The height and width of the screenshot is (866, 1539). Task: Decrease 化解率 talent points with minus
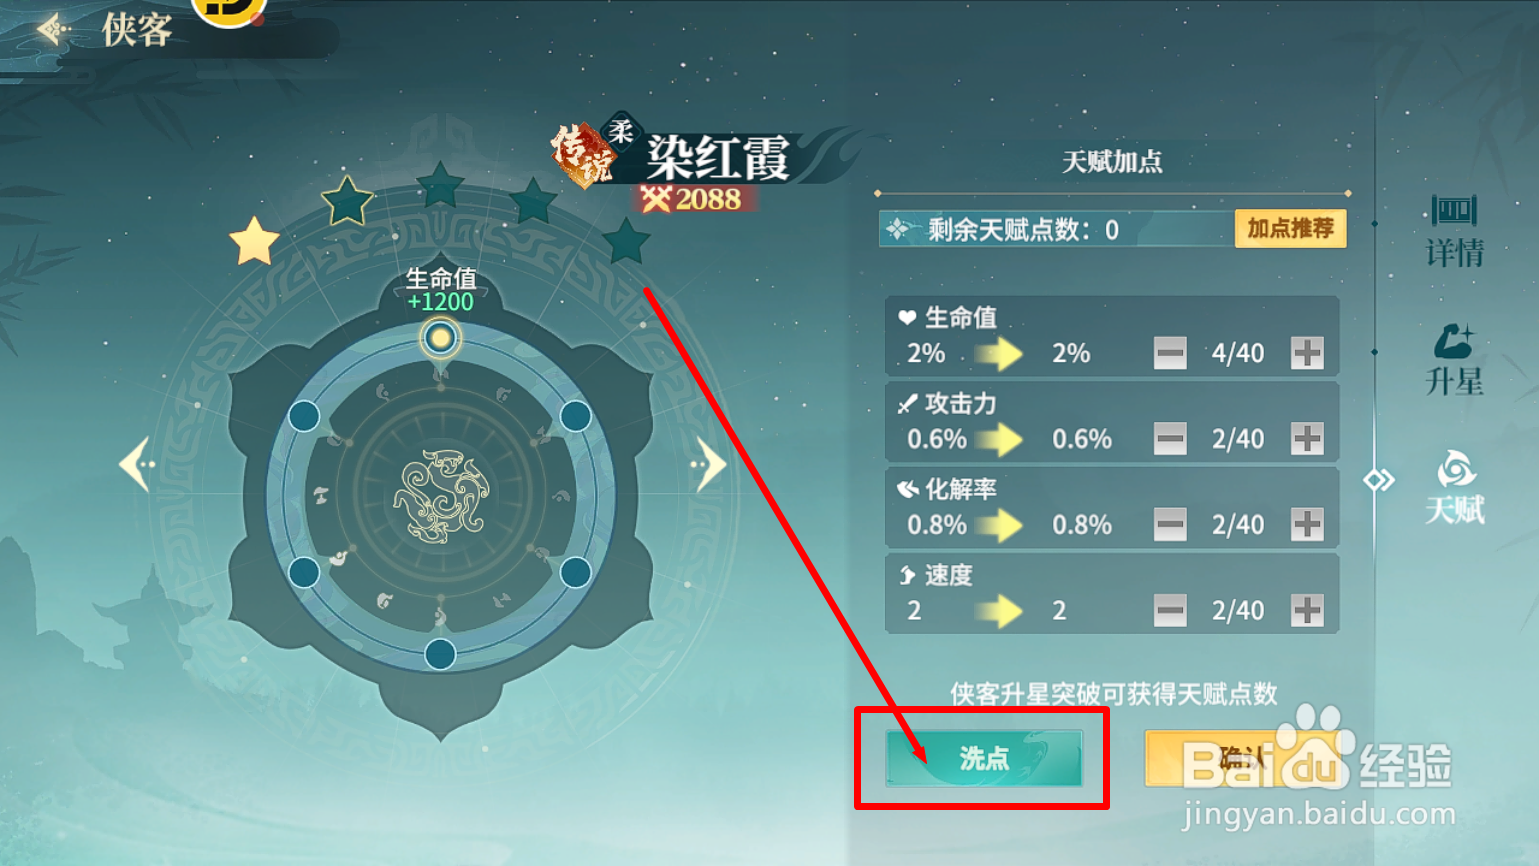pos(1170,524)
